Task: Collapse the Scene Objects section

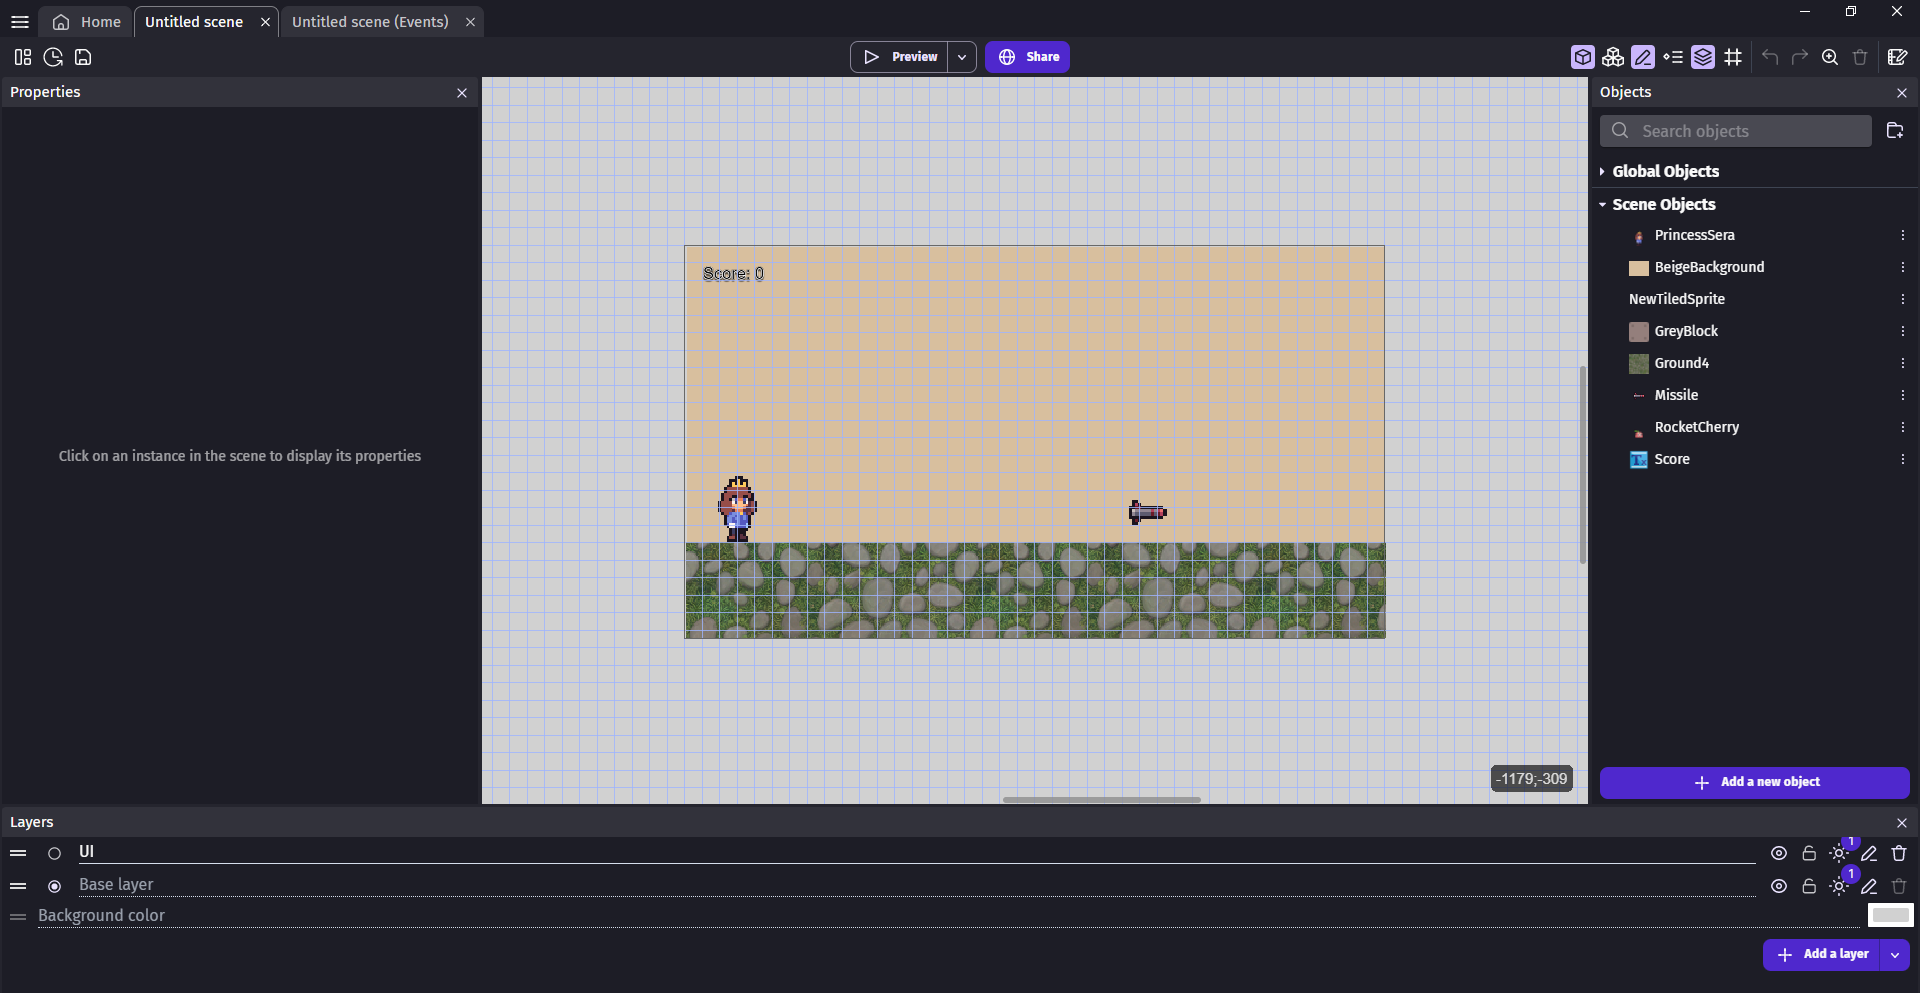Action: [1604, 204]
